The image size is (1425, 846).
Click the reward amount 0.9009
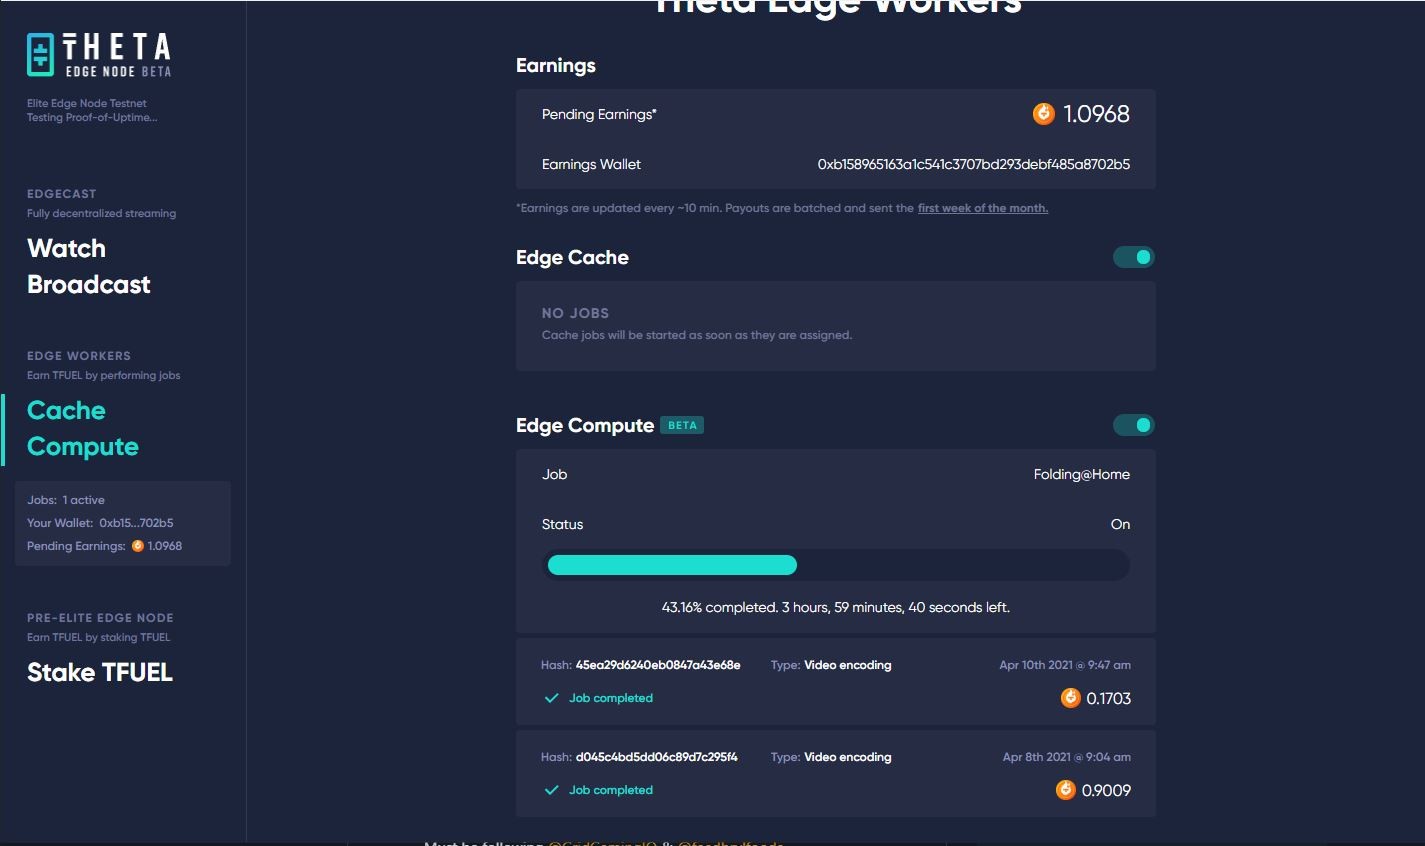tap(1106, 790)
